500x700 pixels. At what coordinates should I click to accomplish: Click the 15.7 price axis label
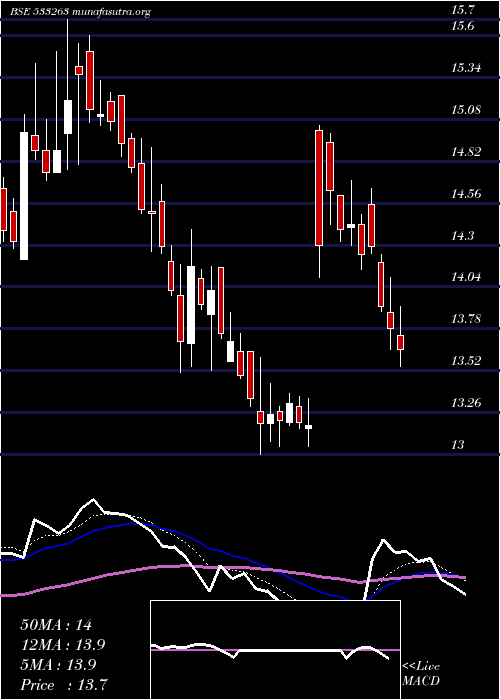pos(463,9)
